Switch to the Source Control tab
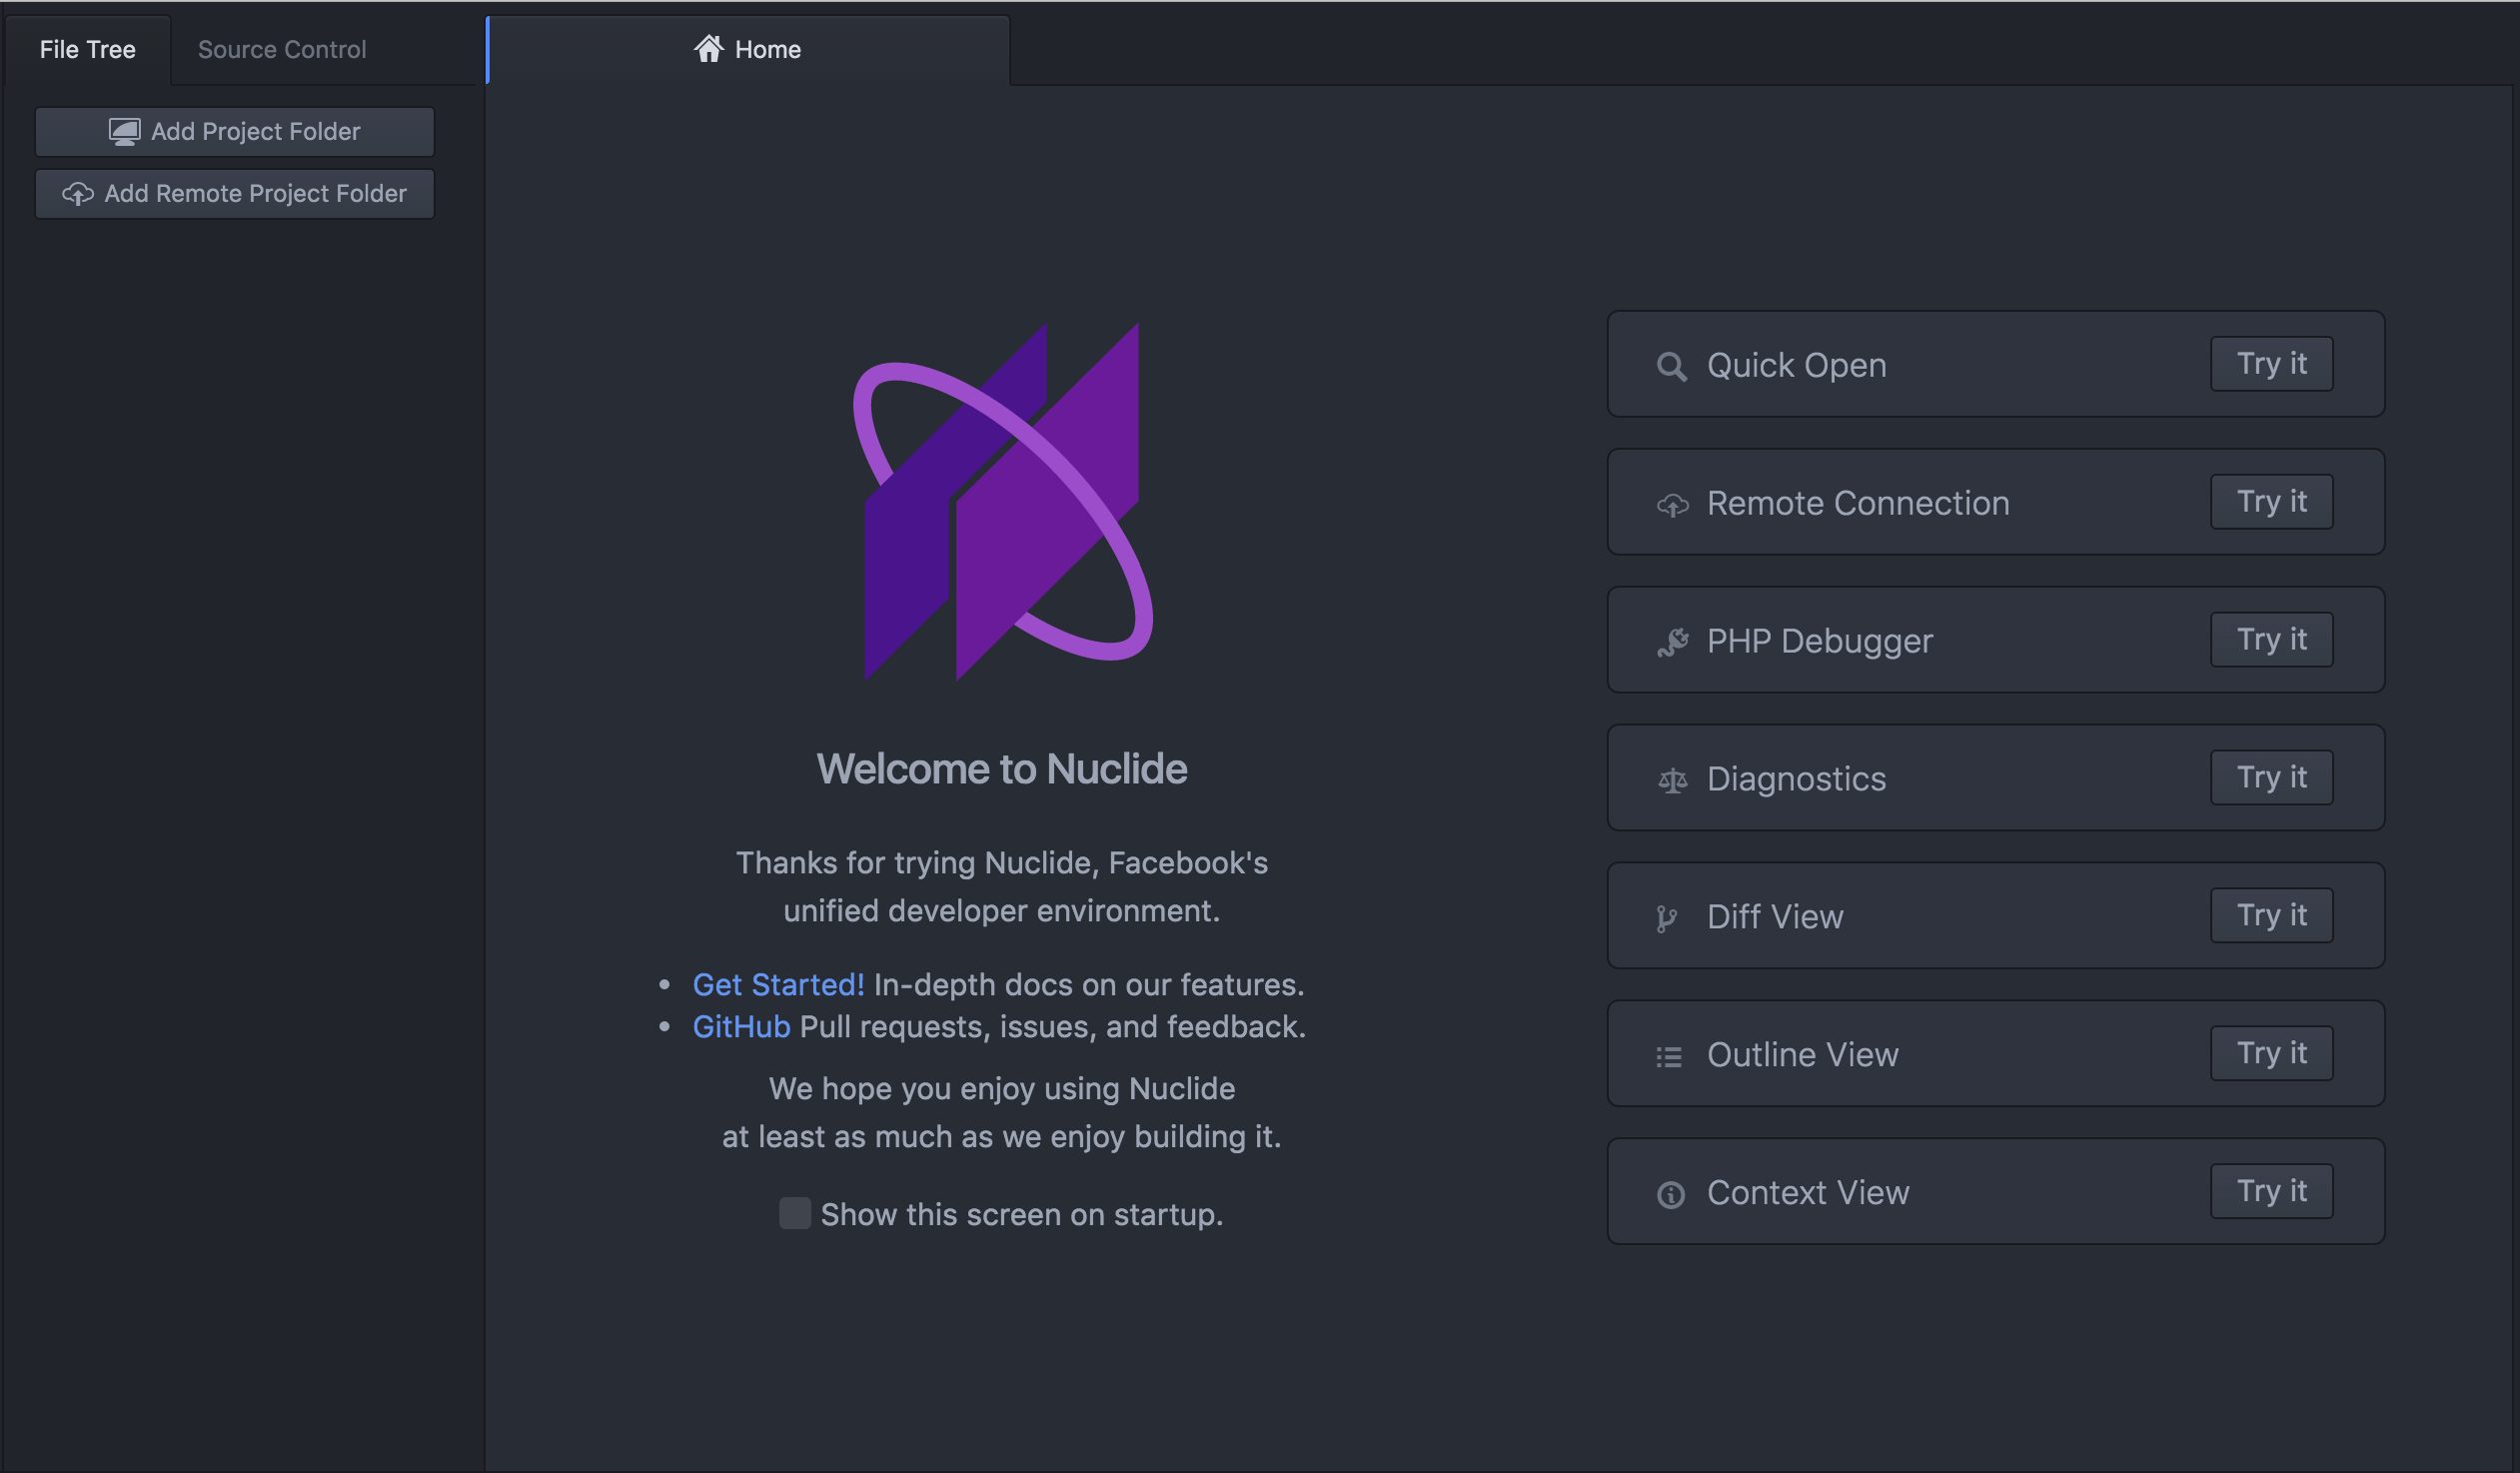This screenshot has width=2520, height=1473. click(x=281, y=49)
